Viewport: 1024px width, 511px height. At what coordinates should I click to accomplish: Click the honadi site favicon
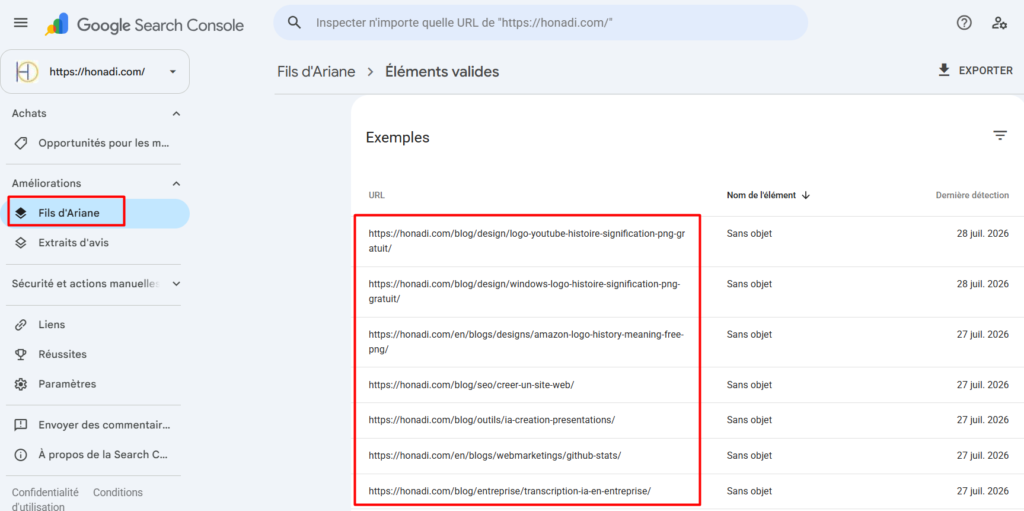[x=27, y=71]
